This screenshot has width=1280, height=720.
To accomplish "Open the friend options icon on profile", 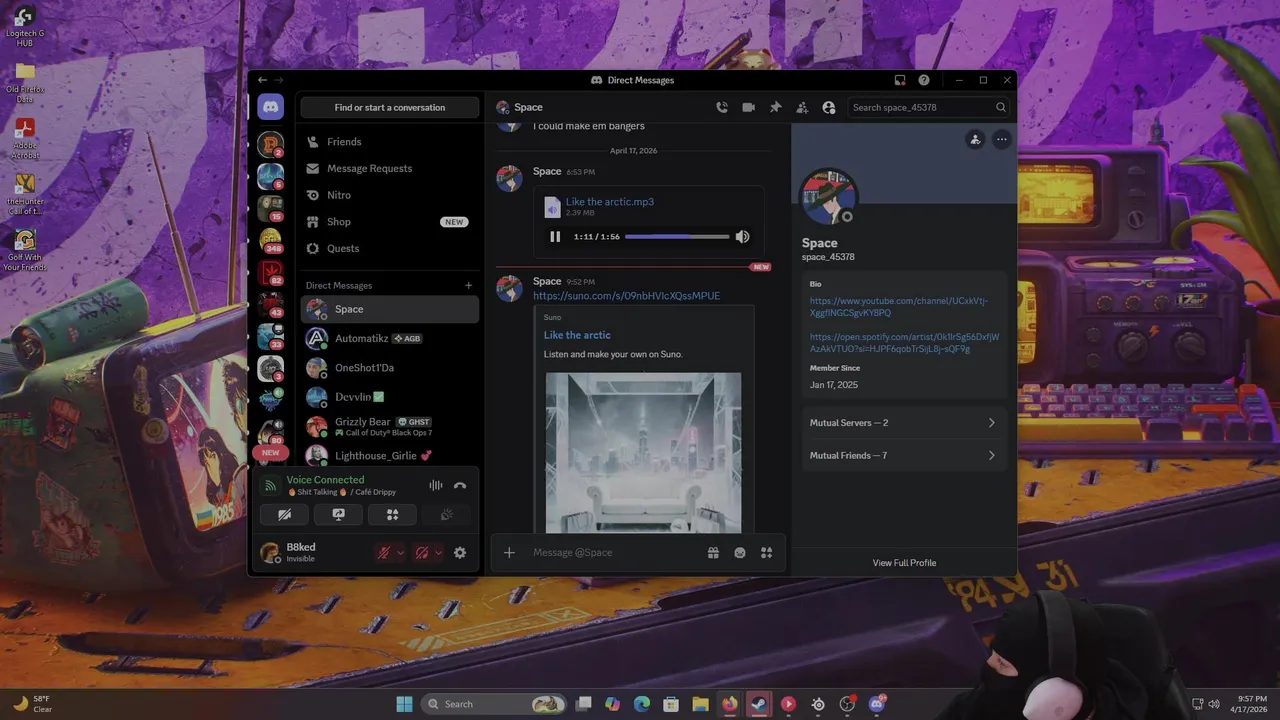I will (975, 139).
